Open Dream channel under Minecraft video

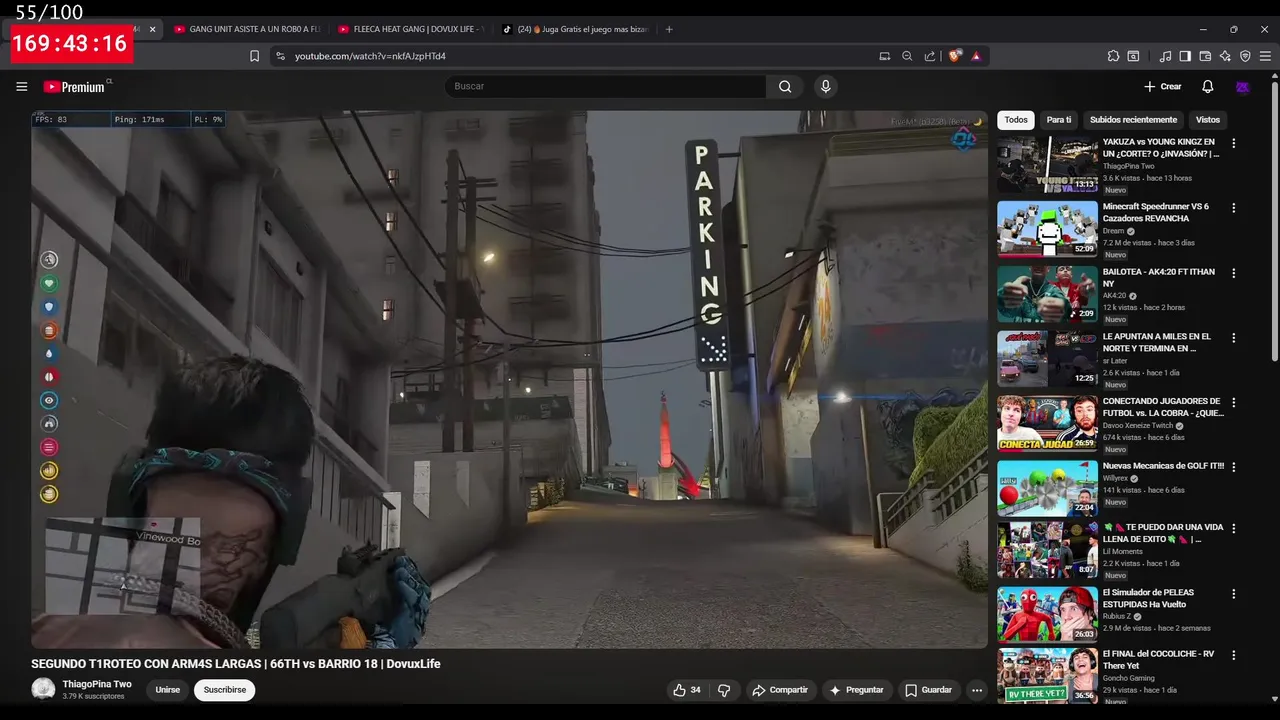pyautogui.click(x=1113, y=231)
